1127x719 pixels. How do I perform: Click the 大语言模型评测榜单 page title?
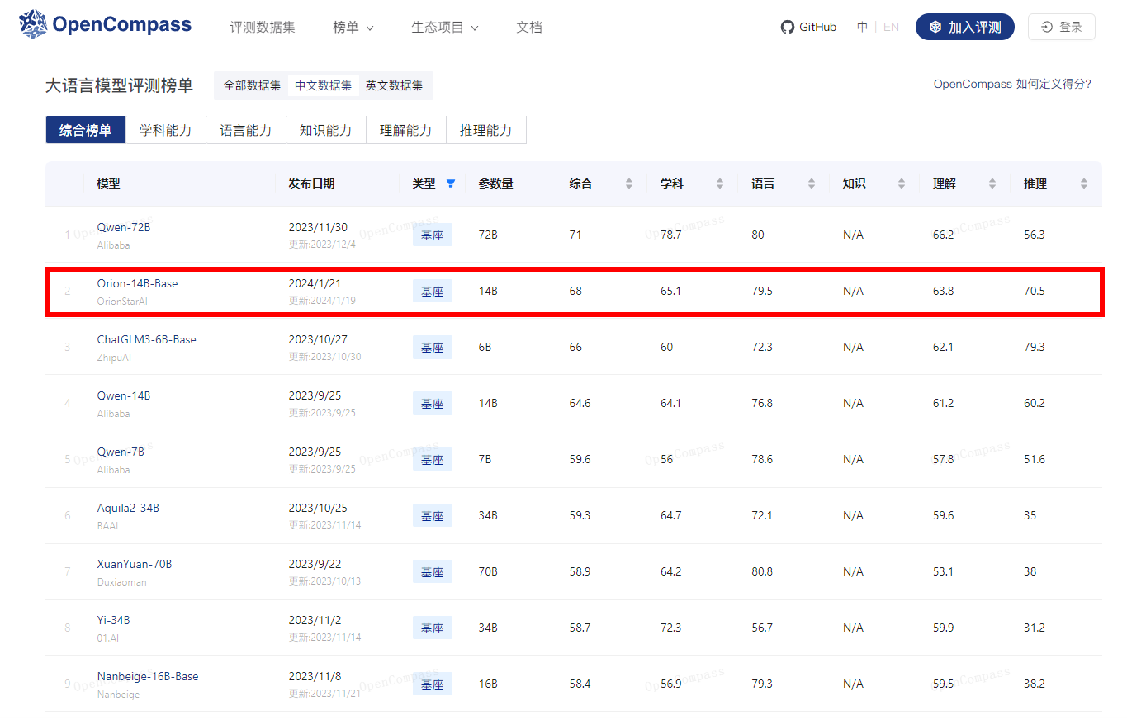[119, 86]
